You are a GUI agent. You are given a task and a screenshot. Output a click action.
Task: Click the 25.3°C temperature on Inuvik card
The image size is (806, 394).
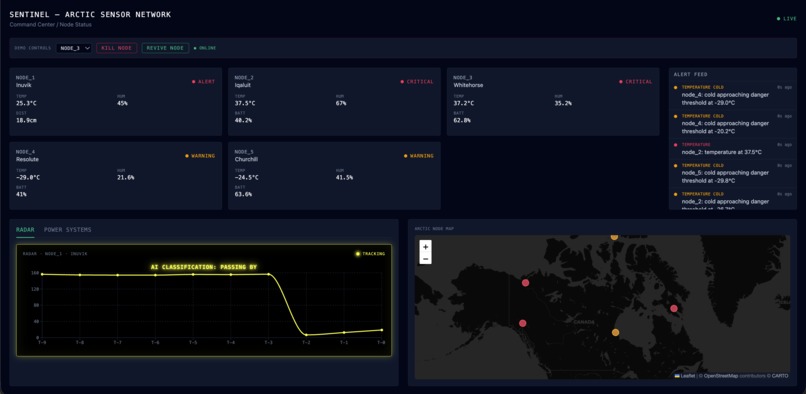point(26,103)
